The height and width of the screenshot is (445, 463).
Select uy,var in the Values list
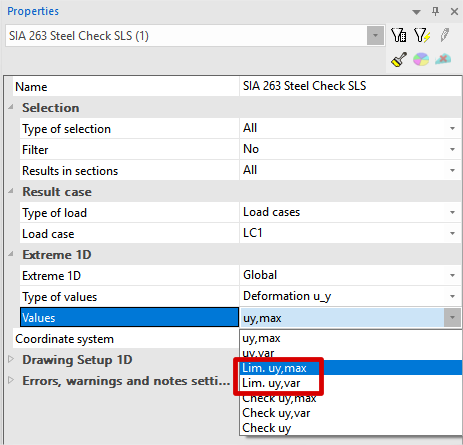click(x=351, y=353)
